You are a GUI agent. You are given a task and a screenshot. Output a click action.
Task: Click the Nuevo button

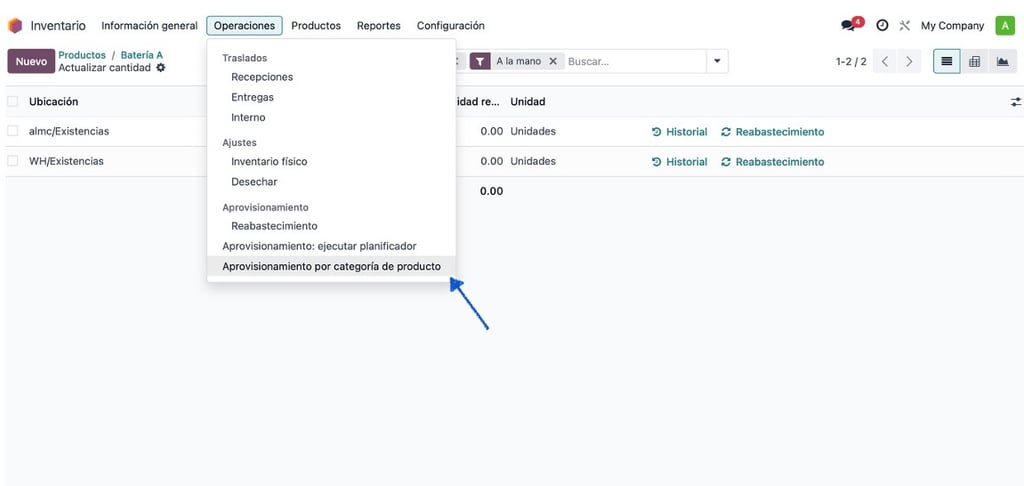click(31, 61)
